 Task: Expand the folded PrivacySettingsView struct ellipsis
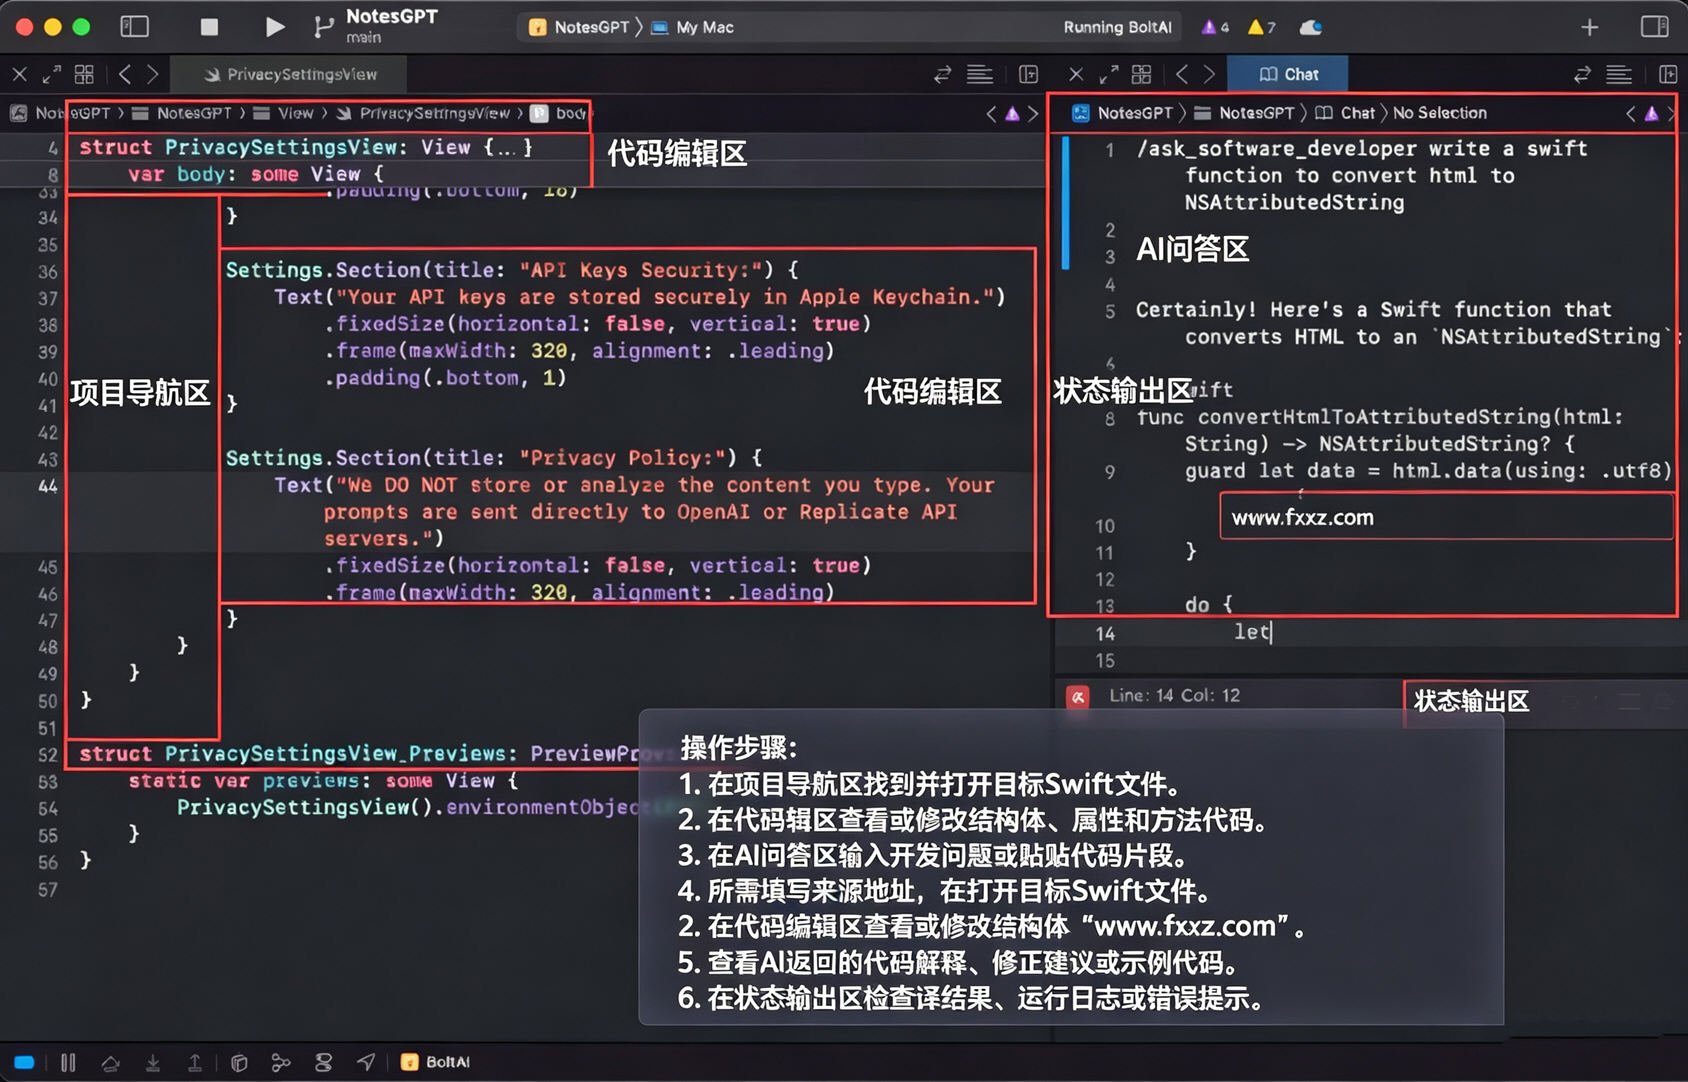[508, 147]
